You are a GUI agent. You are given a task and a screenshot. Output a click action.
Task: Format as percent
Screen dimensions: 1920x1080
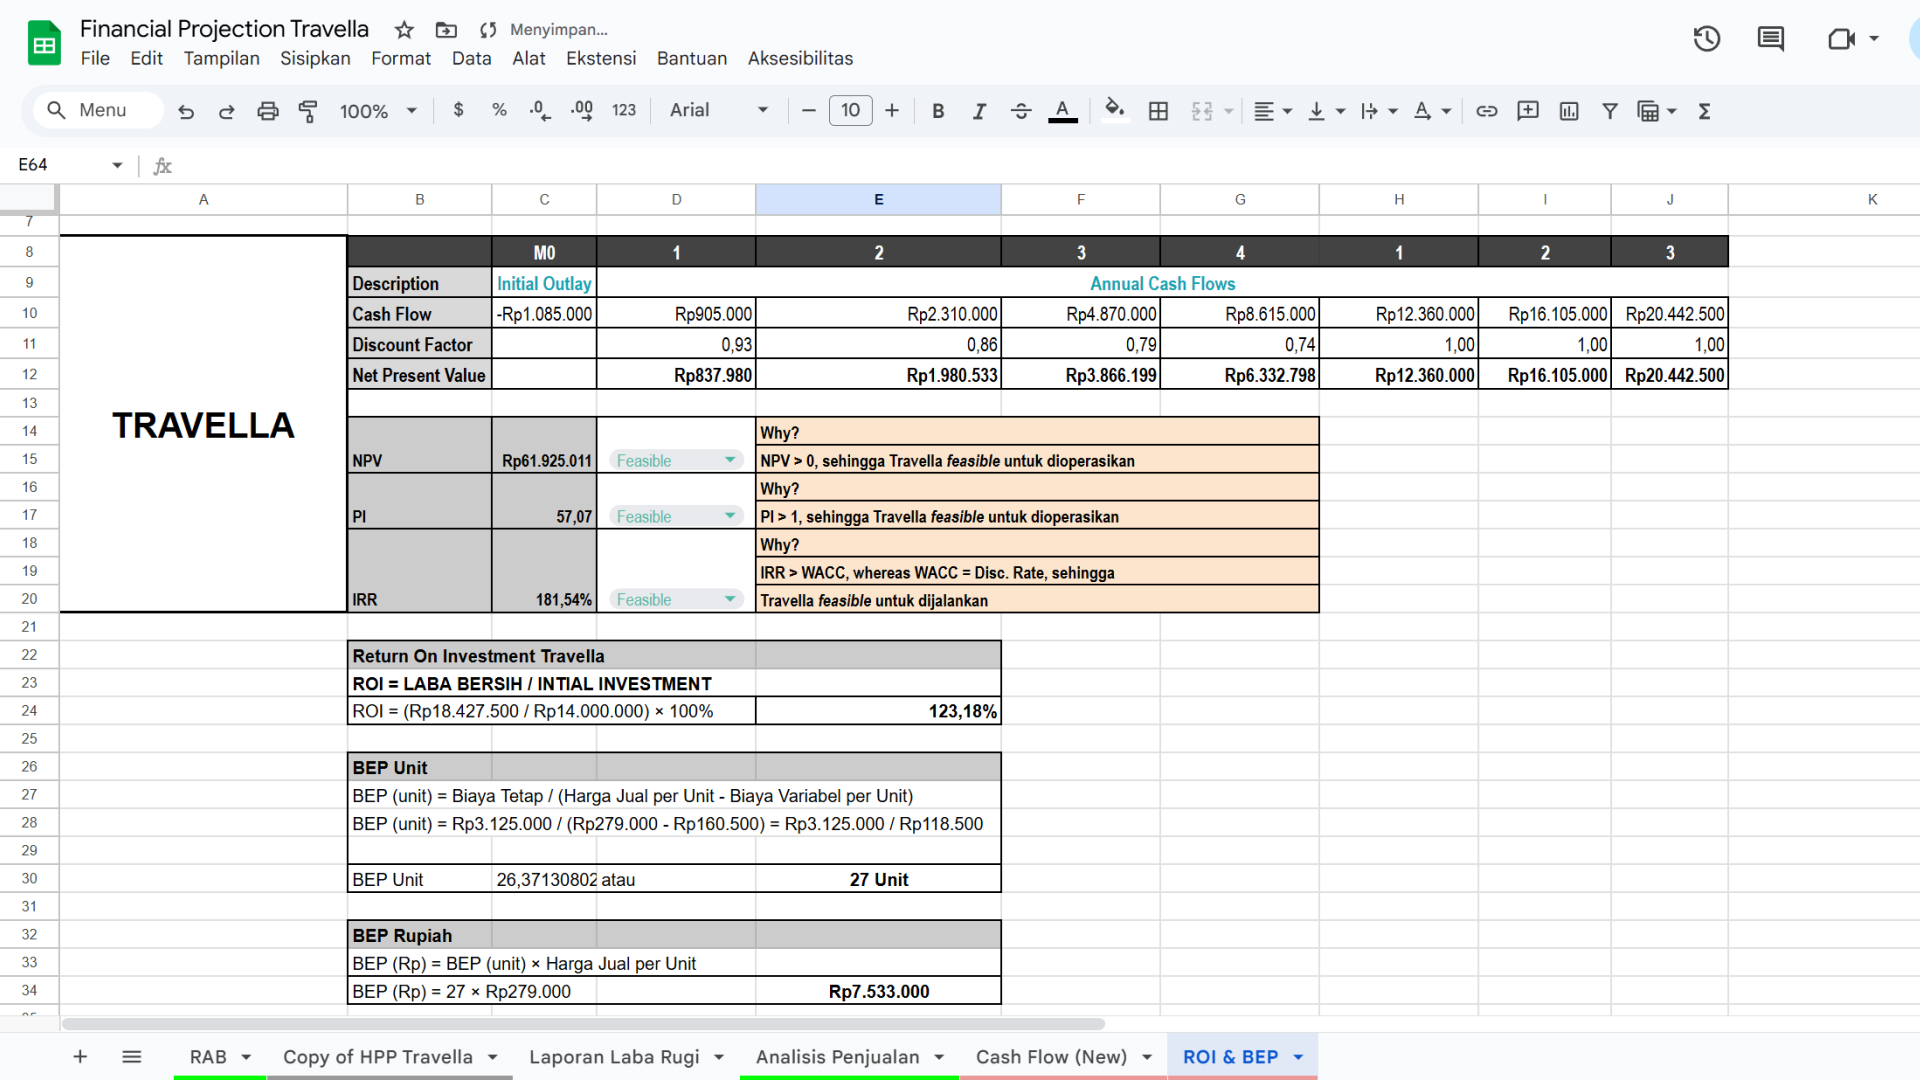pyautogui.click(x=499, y=110)
